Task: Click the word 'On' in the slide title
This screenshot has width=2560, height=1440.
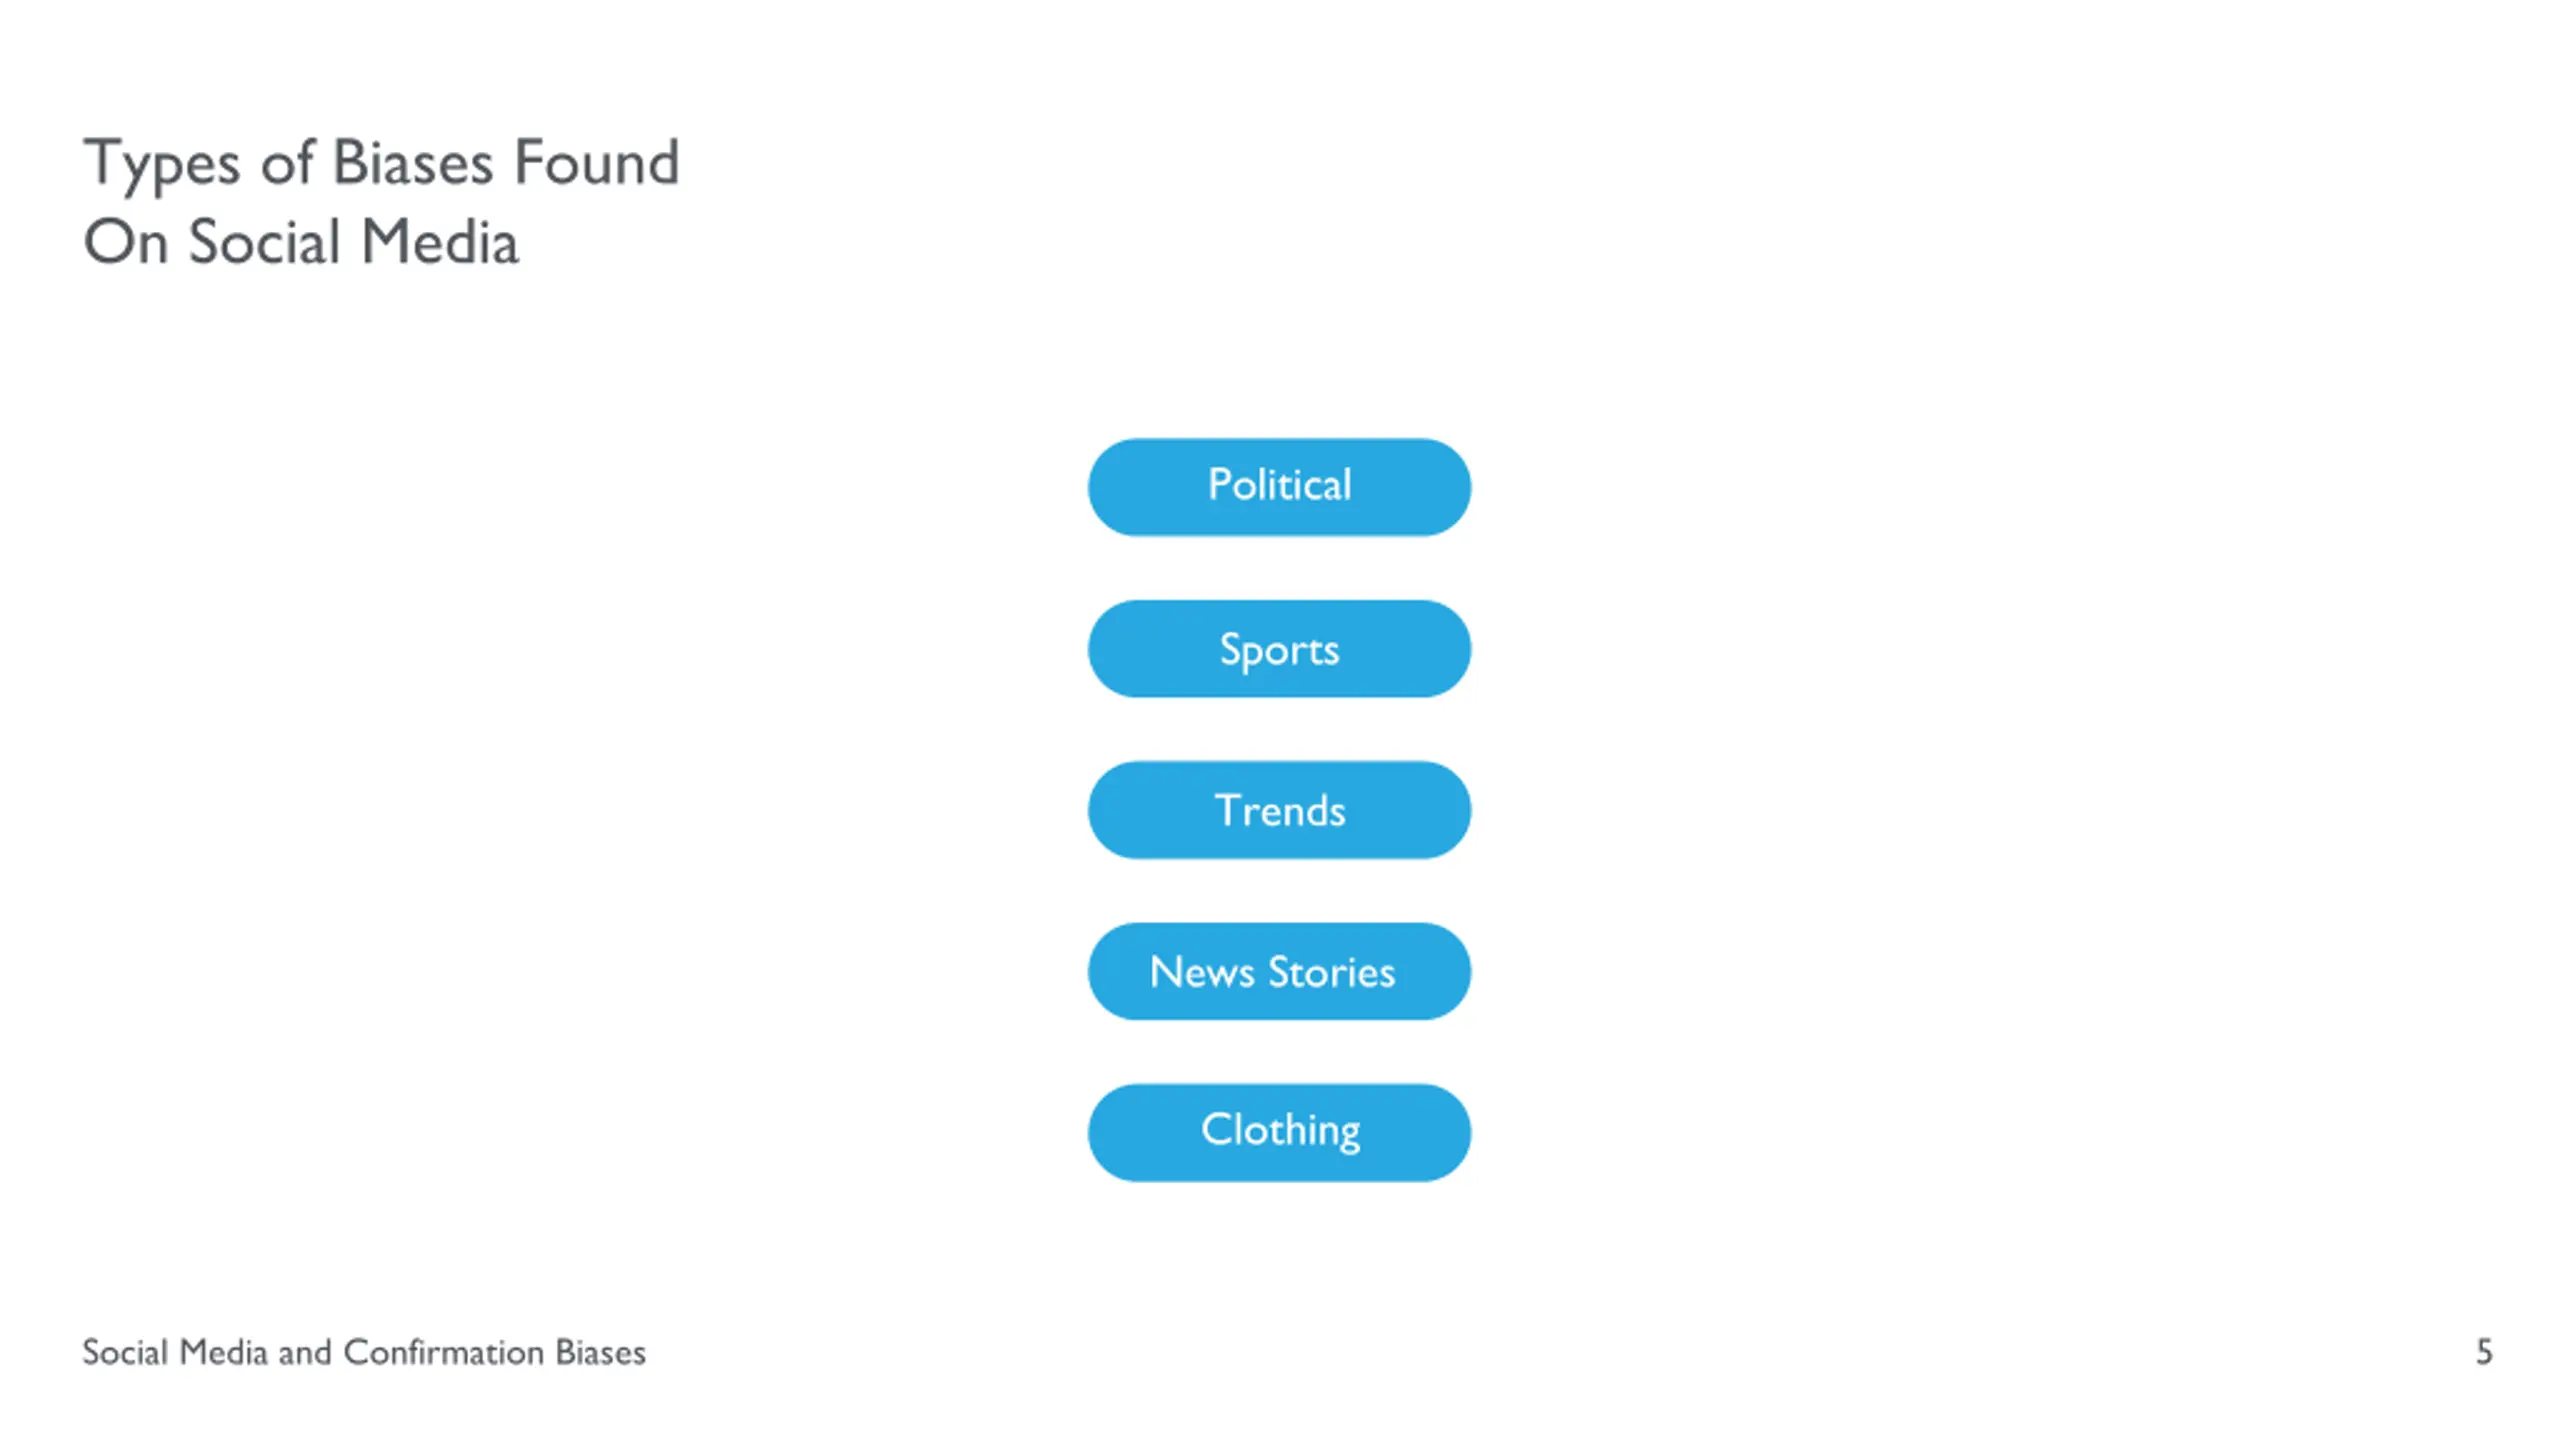Action: click(125, 242)
